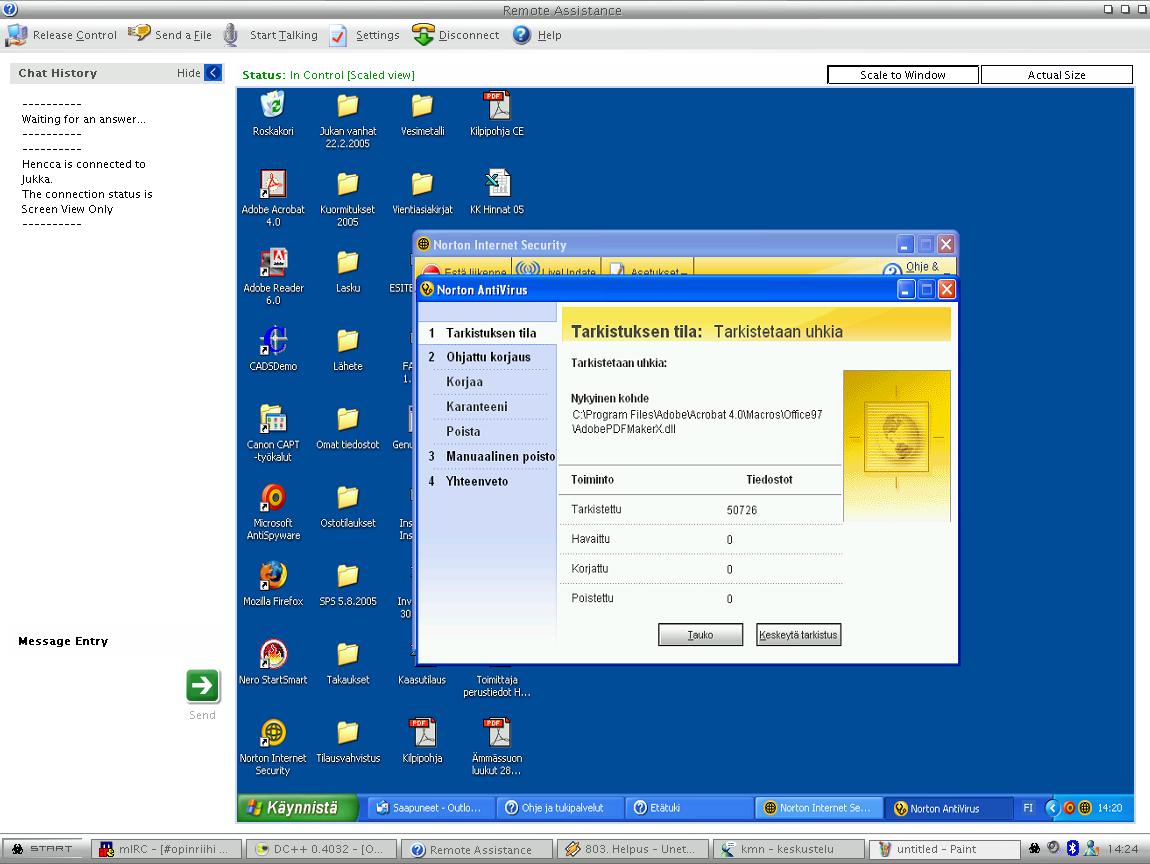Image resolution: width=1150 pixels, height=864 pixels.
Task: Switch to Ohje ja tukipalvelut taskbar item
Action: [560, 808]
